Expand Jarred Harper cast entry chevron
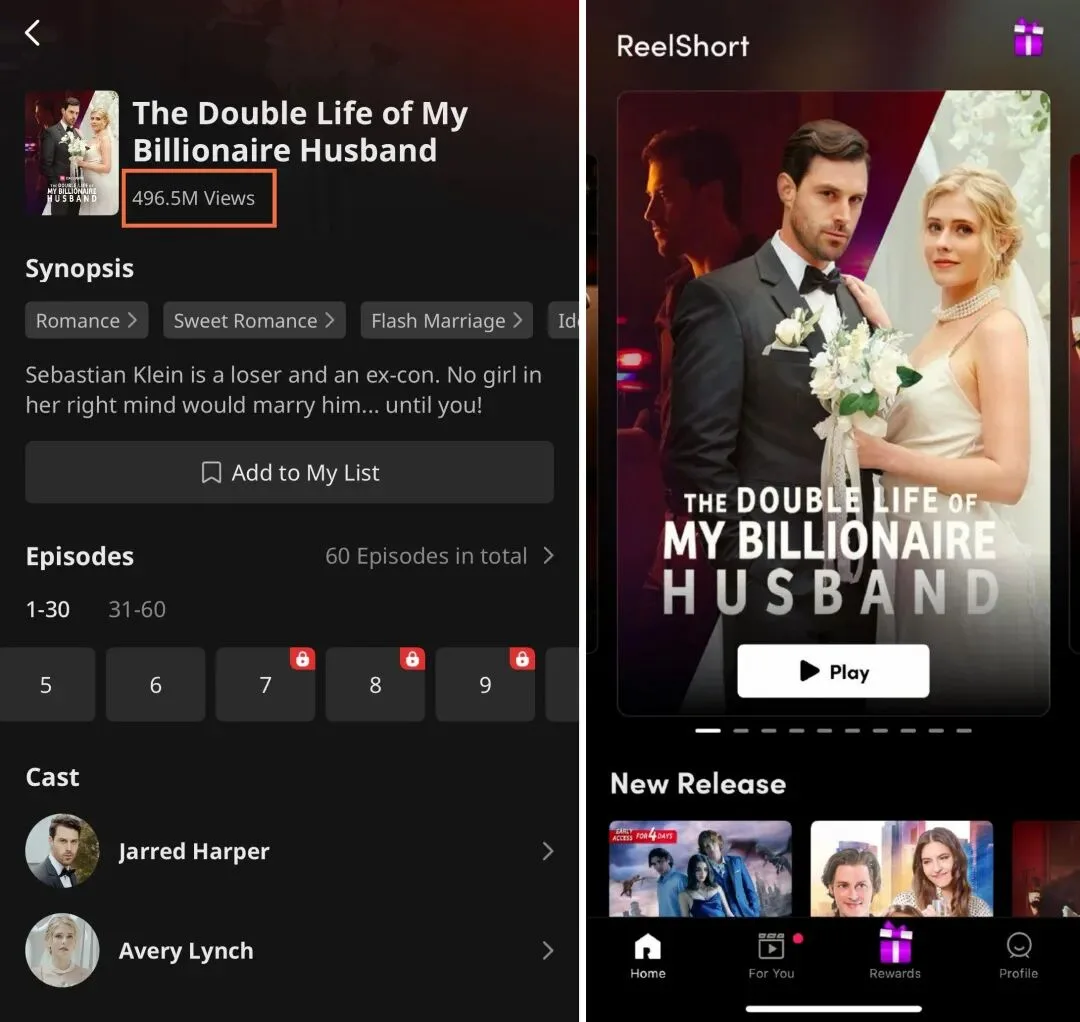 tap(547, 851)
